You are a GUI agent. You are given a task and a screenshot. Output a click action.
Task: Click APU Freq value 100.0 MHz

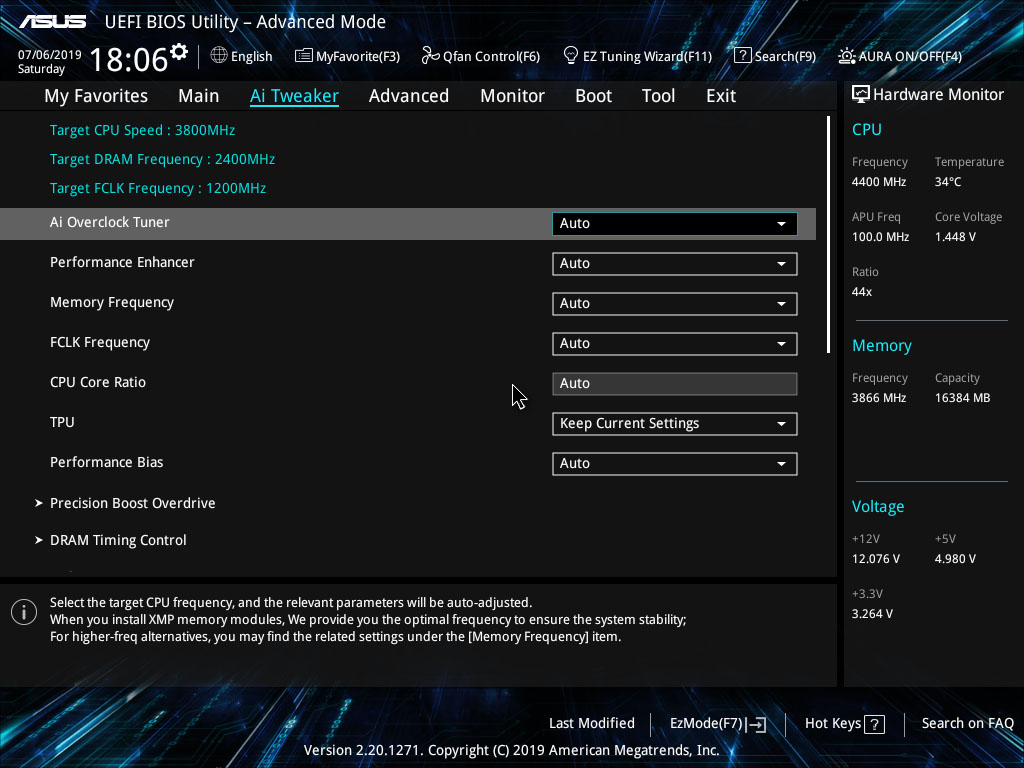pos(880,237)
